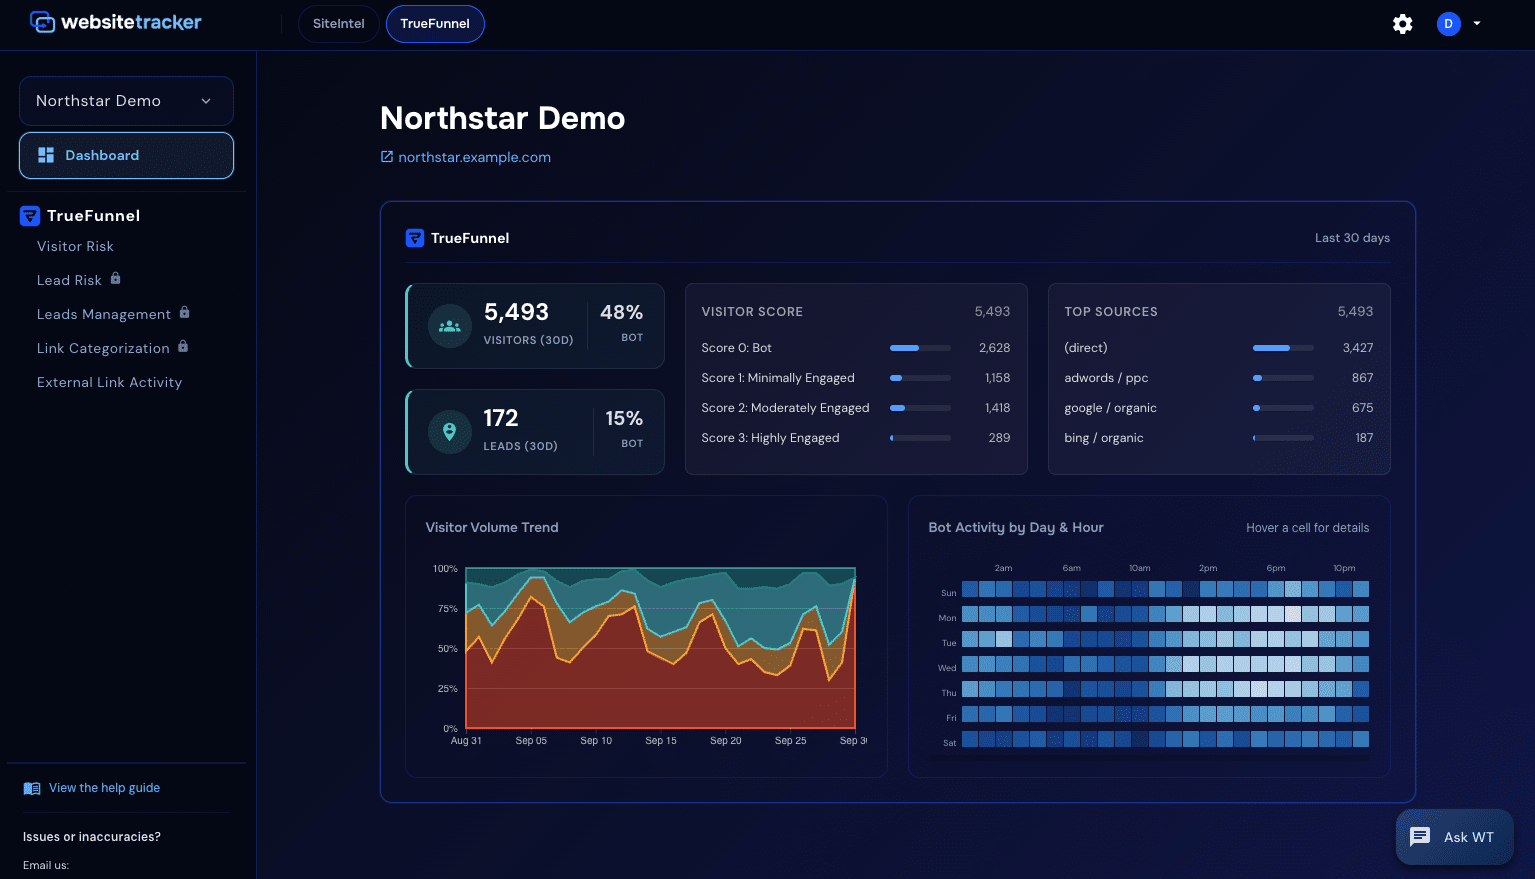Open Leads Management in the sidebar
Image resolution: width=1535 pixels, height=879 pixels.
[104, 314]
